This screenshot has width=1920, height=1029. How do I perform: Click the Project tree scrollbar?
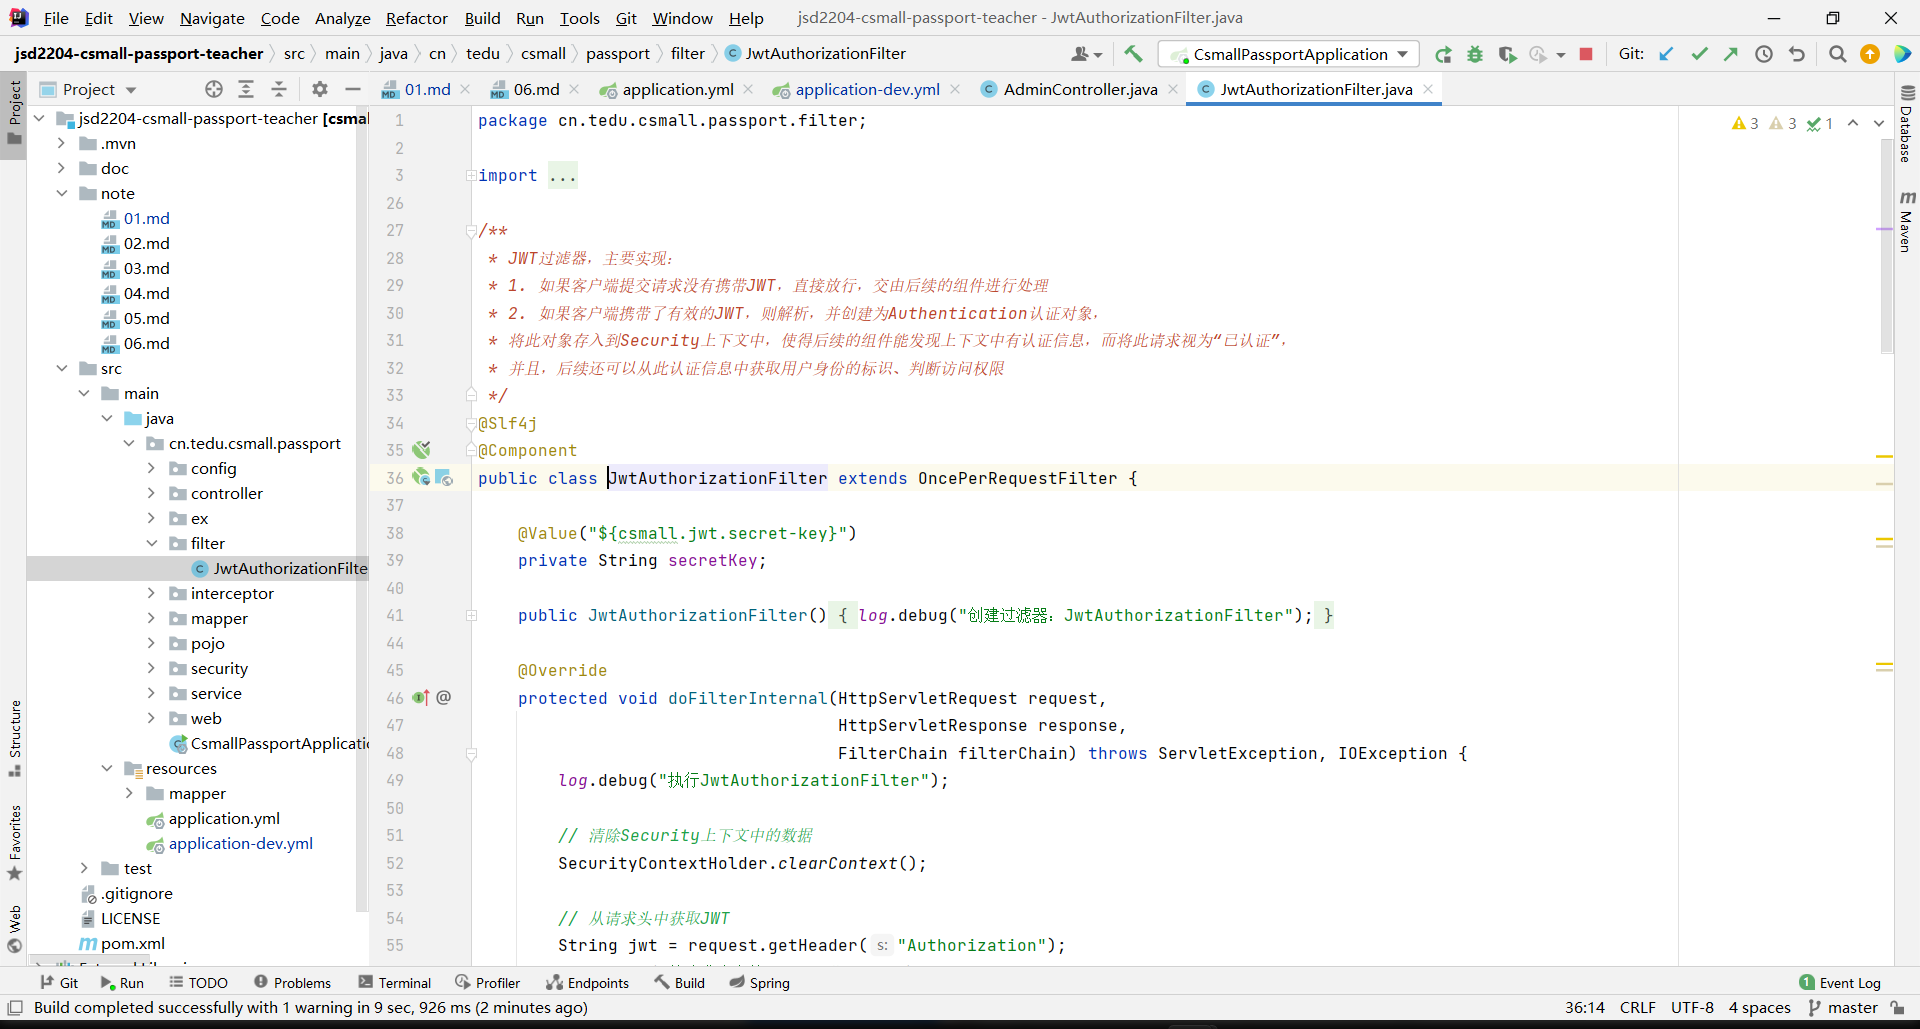[x=362, y=510]
